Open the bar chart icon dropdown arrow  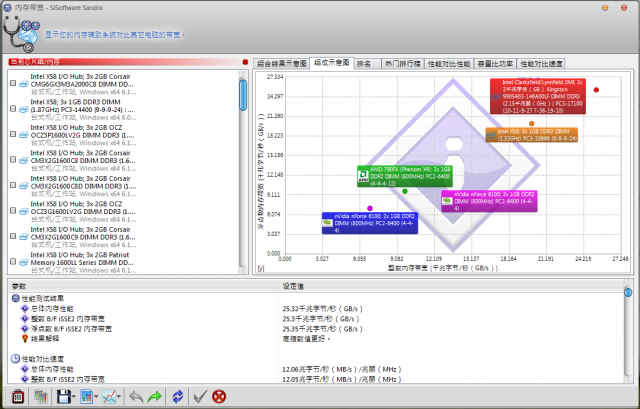[x=96, y=396]
